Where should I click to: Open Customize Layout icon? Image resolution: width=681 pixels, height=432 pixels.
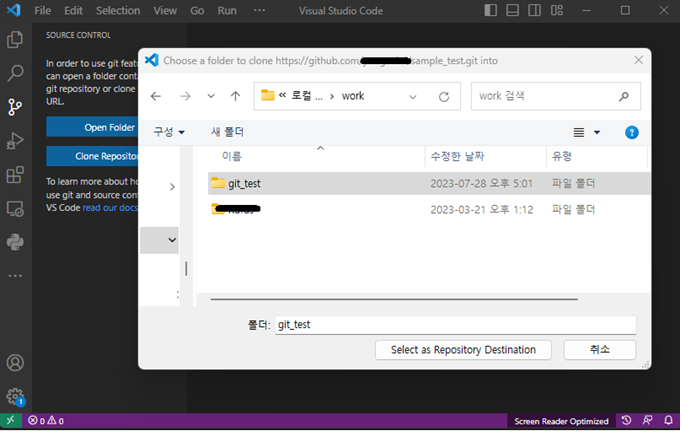tap(556, 10)
